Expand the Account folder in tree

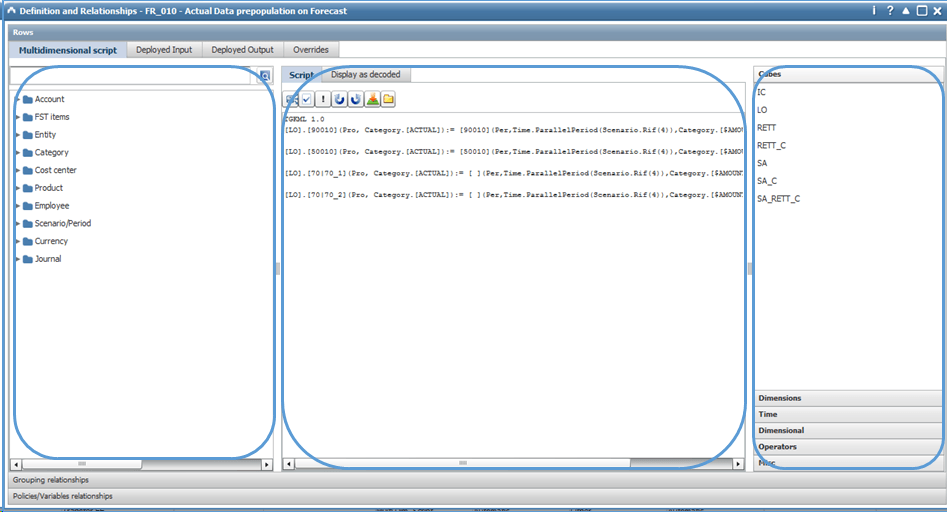click(x=18, y=99)
